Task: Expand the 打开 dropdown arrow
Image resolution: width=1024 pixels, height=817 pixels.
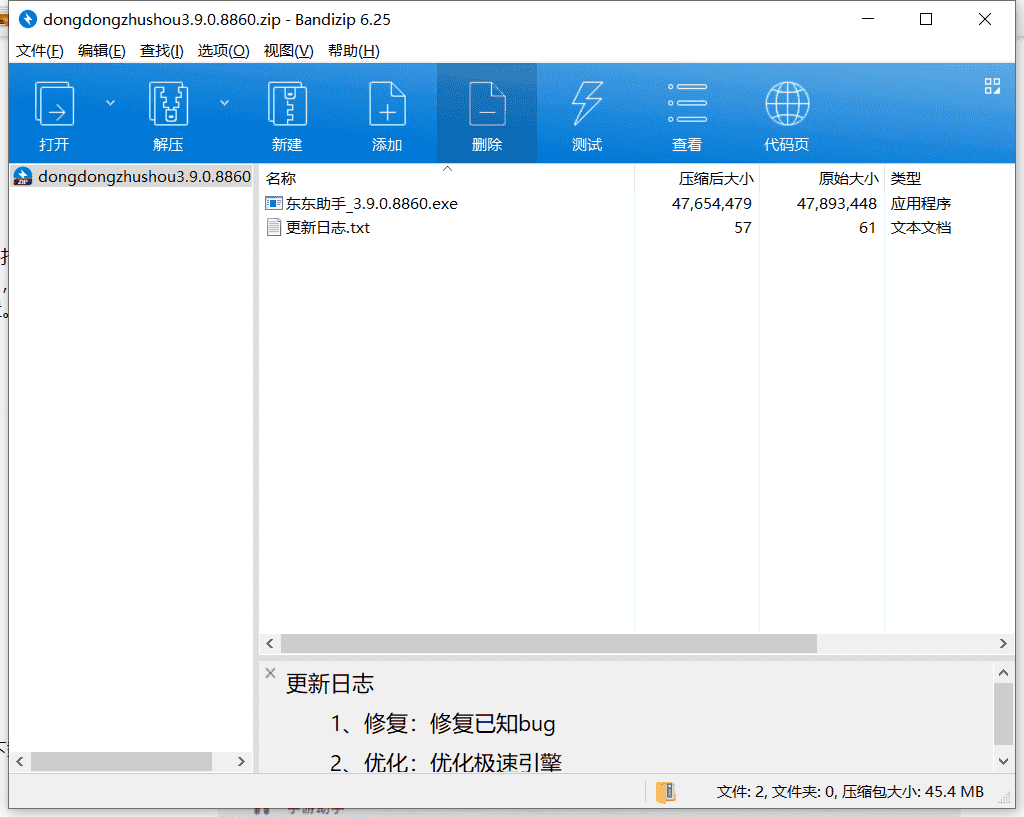Action: pos(110,103)
